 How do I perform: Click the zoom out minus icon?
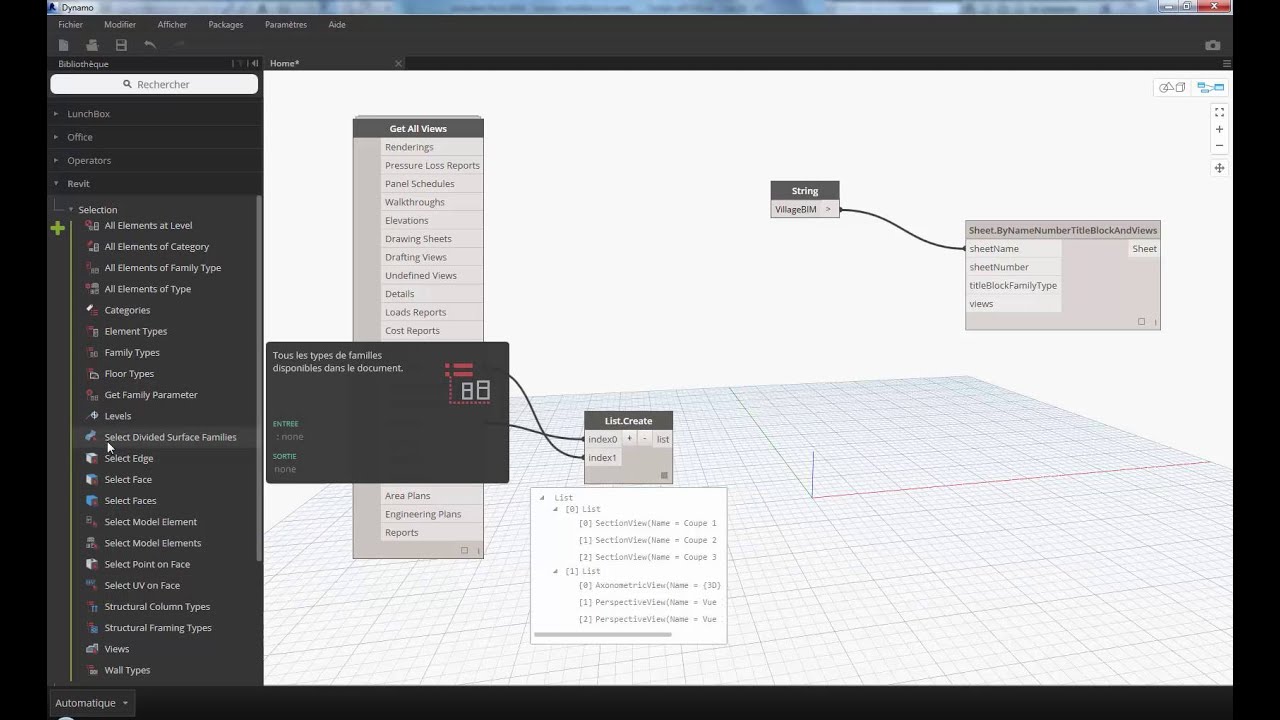point(1219,145)
